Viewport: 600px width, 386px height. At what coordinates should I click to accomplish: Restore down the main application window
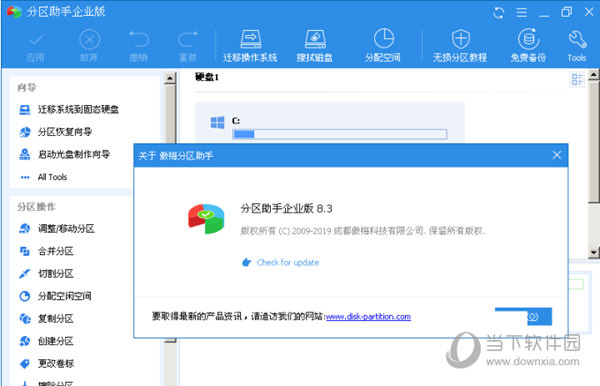(567, 12)
